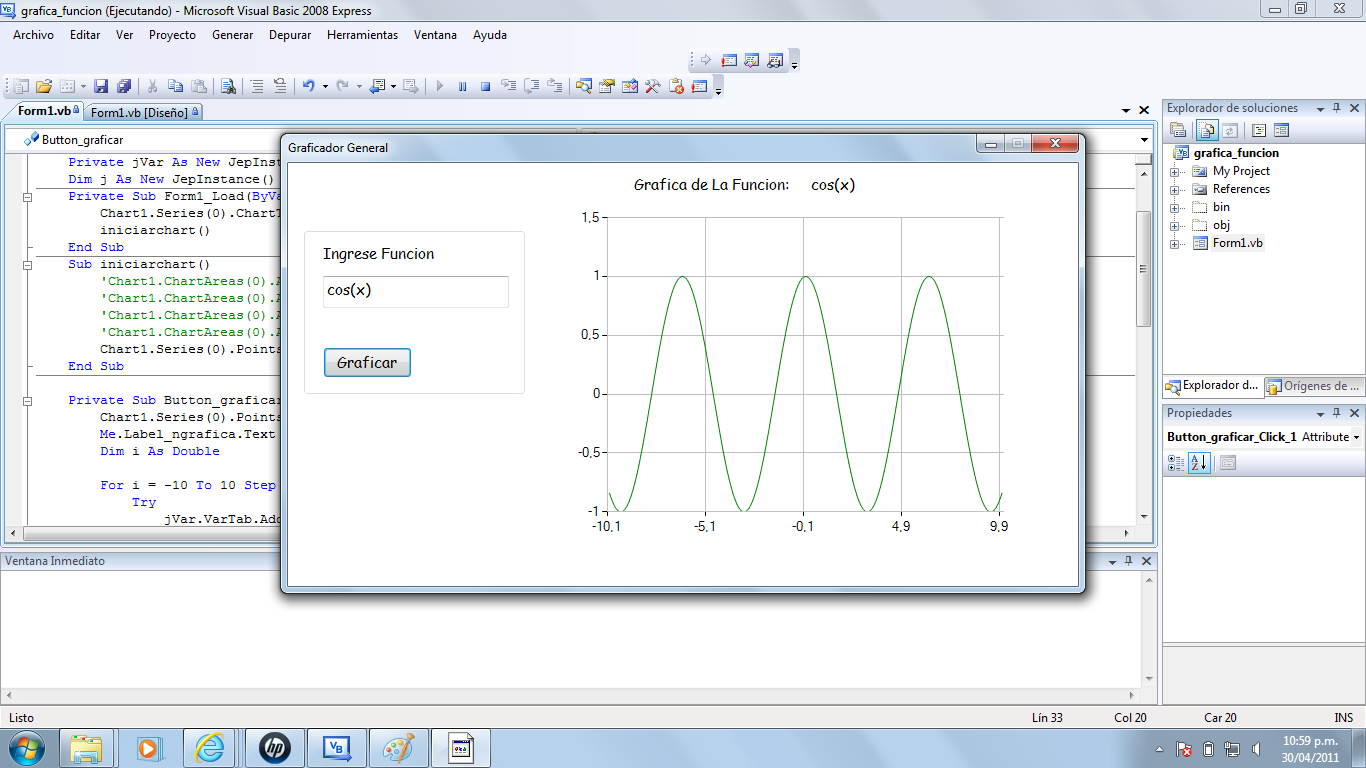Click the Mostrar todos los archivos icon
This screenshot has height=768, width=1366.
pyautogui.click(x=1206, y=129)
